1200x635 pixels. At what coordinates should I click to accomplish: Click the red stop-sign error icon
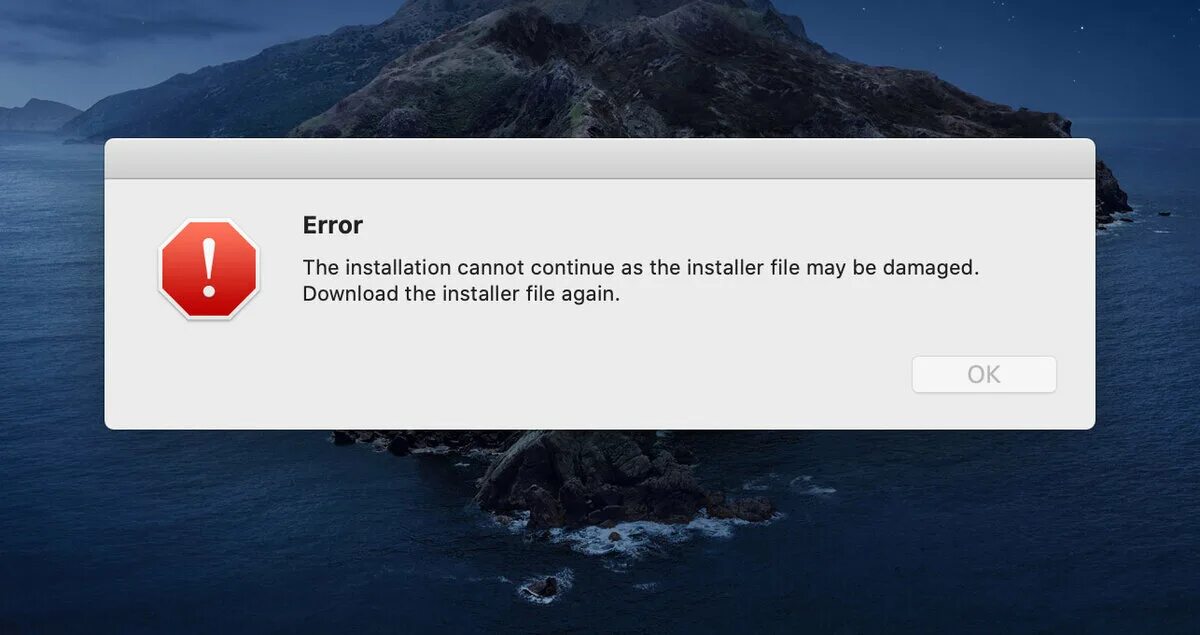(x=209, y=270)
